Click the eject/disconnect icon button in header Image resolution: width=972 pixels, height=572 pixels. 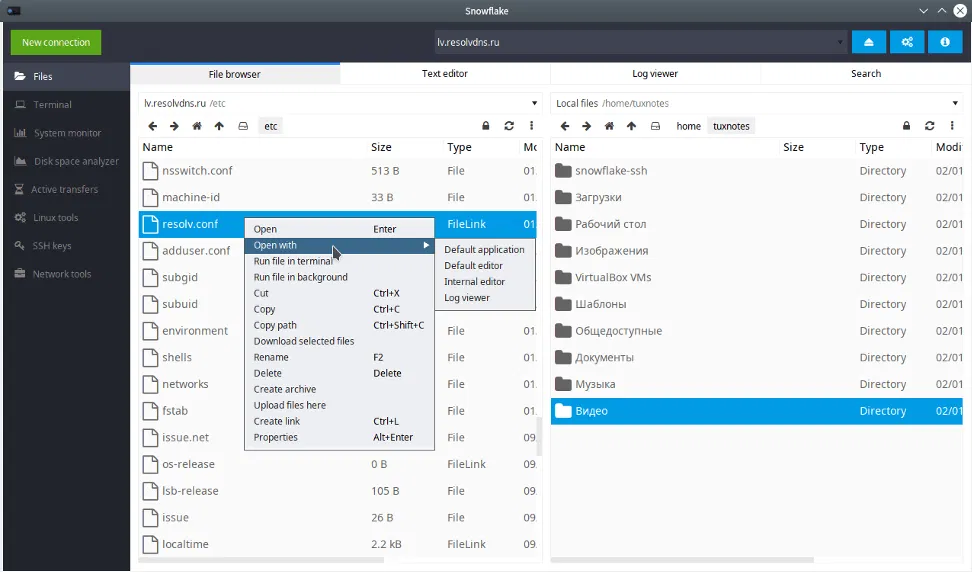(x=868, y=42)
